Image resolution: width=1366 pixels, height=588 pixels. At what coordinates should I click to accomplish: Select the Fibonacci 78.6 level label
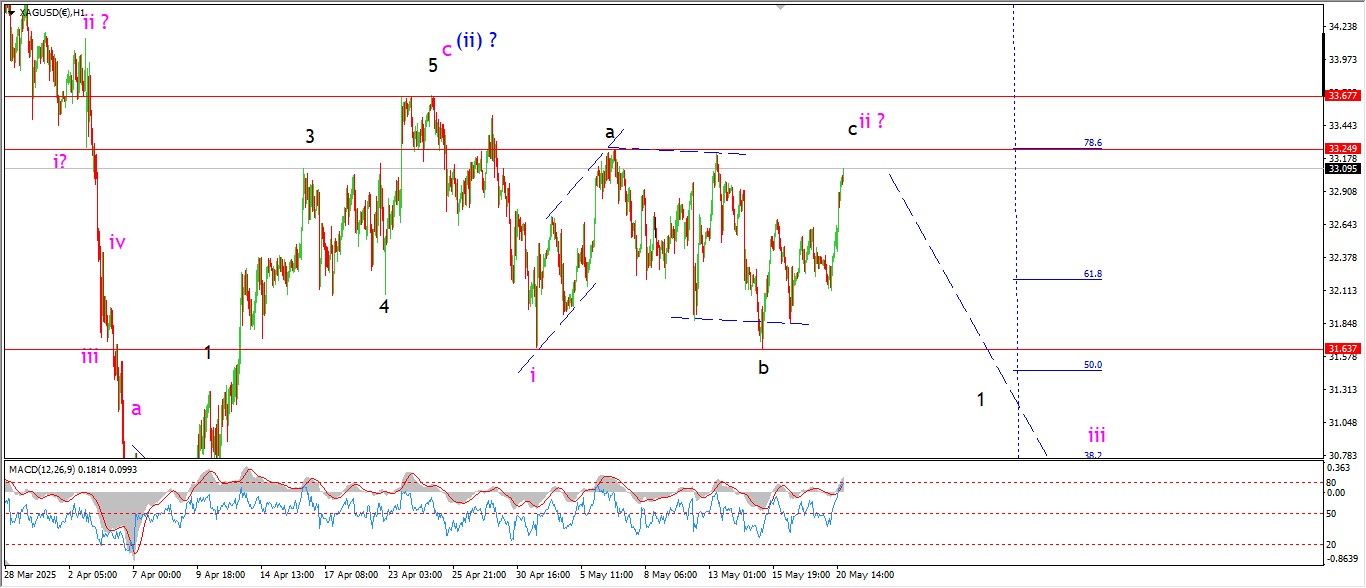click(1092, 143)
